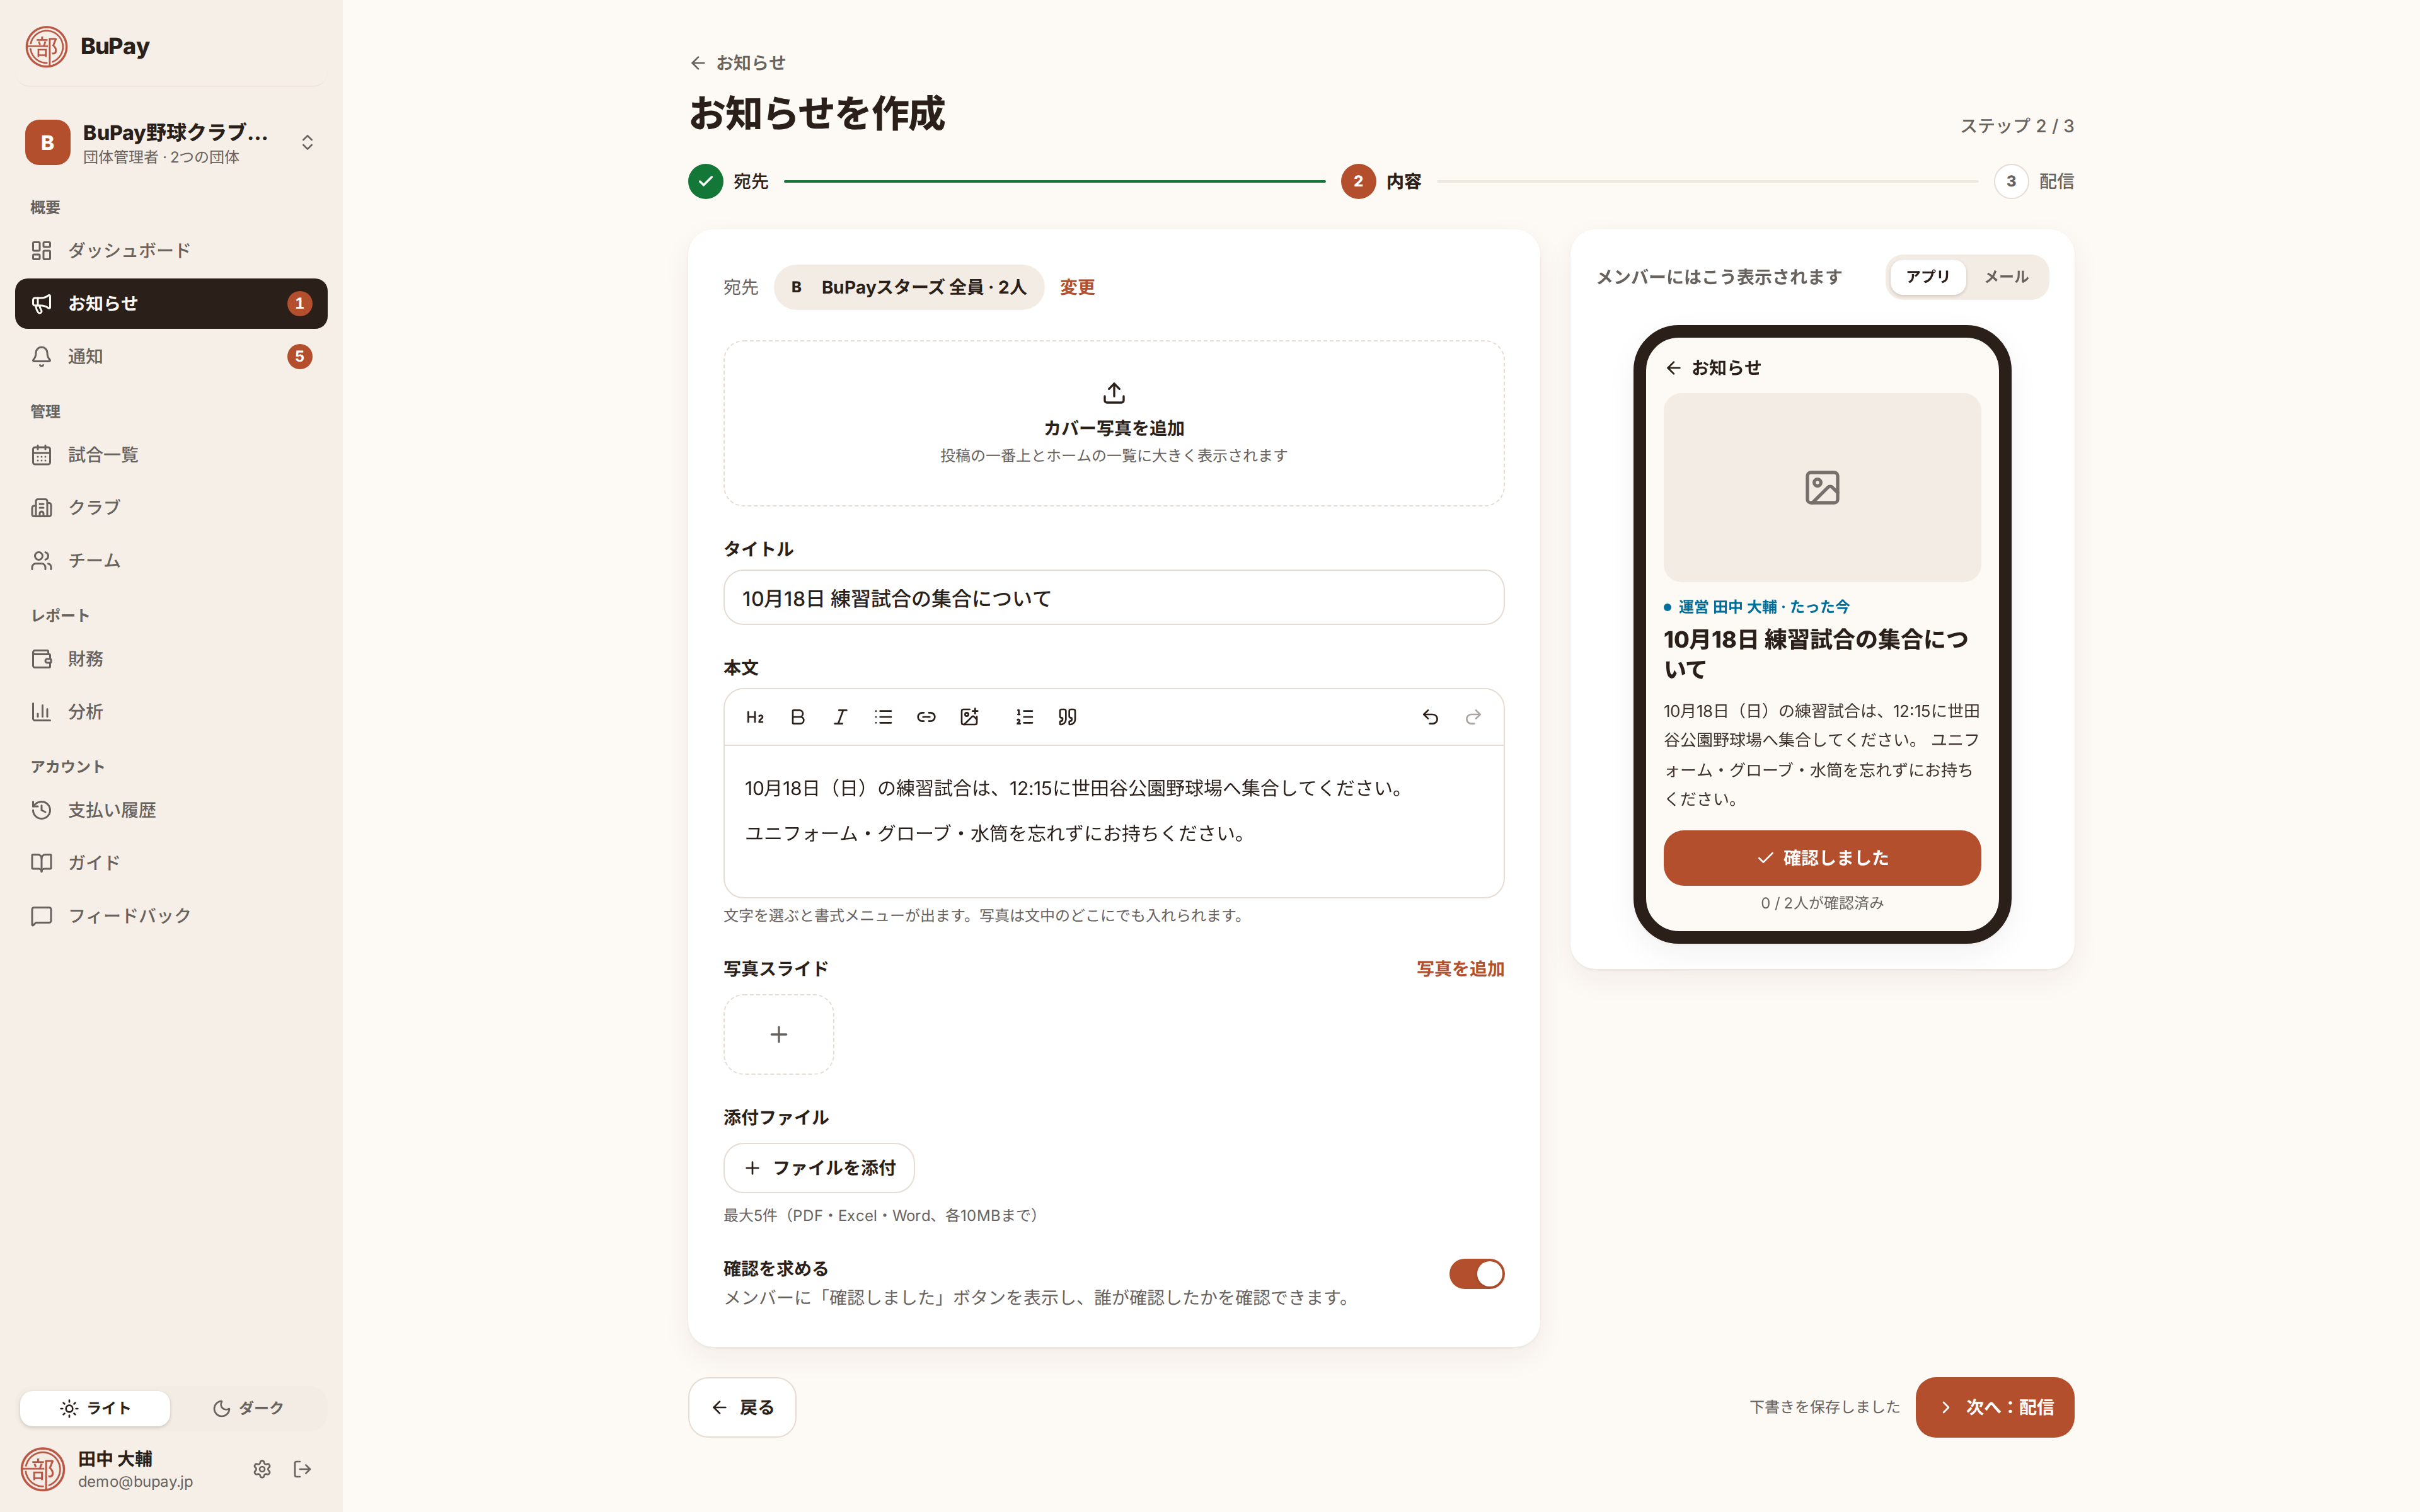Turn off the 確認を求める switch

tap(1476, 1274)
